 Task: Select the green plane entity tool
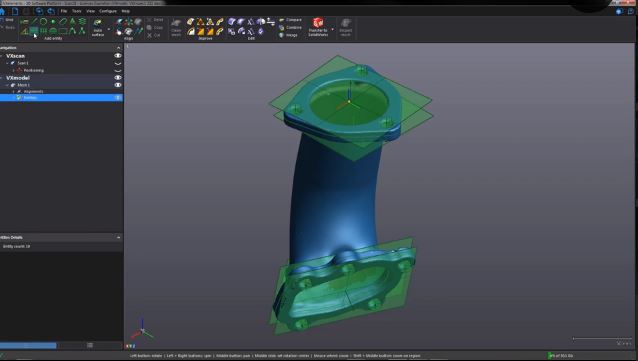tap(34, 31)
